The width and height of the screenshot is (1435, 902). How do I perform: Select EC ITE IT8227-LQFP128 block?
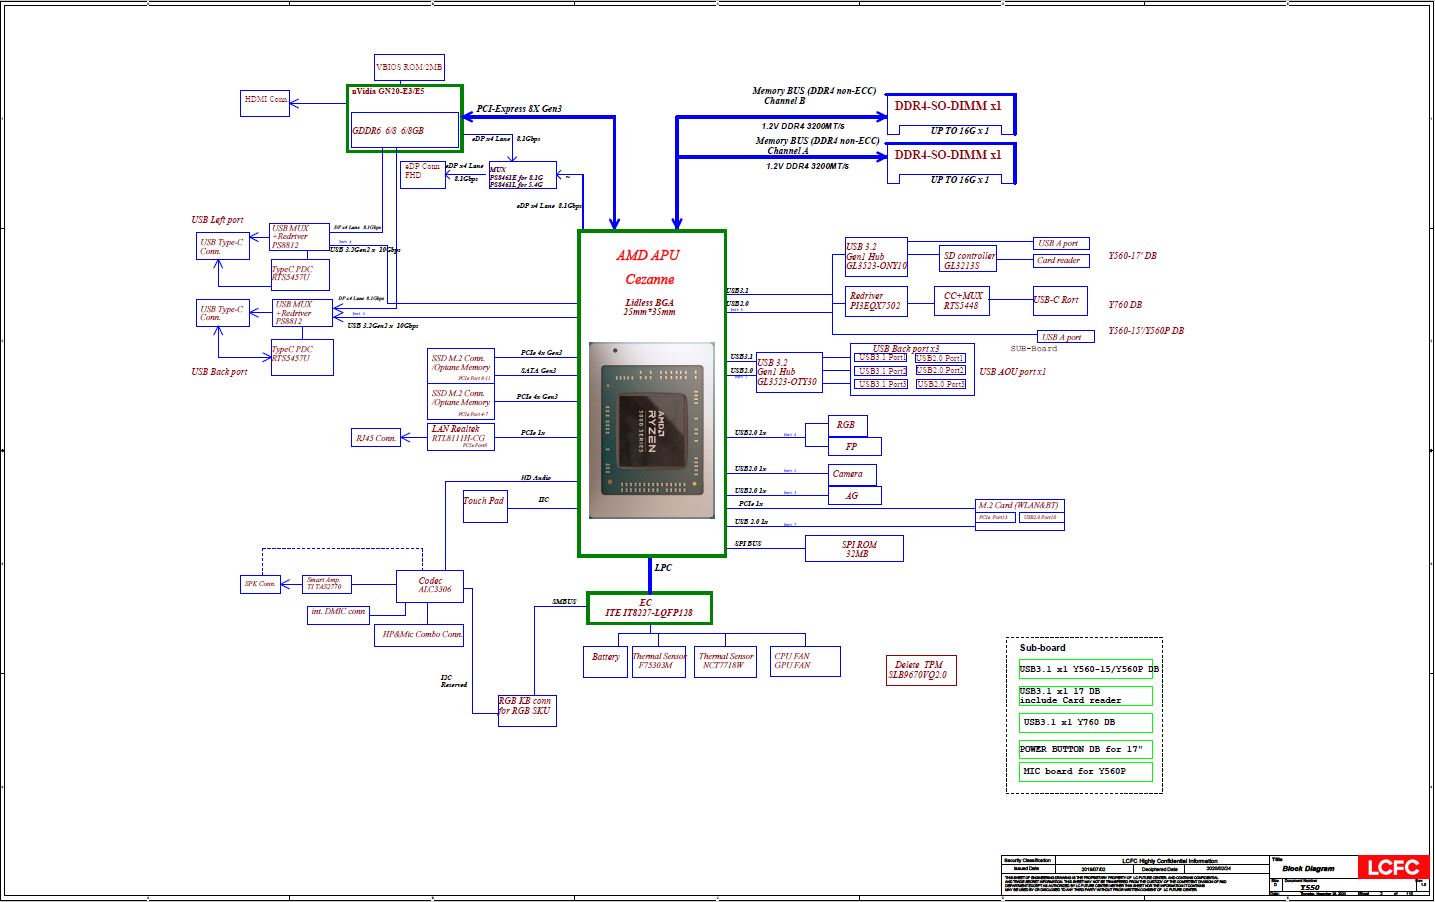[649, 608]
